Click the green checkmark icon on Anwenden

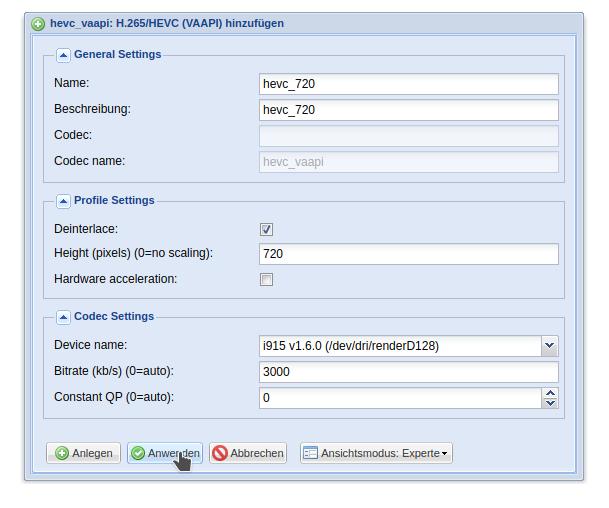[x=137, y=453]
